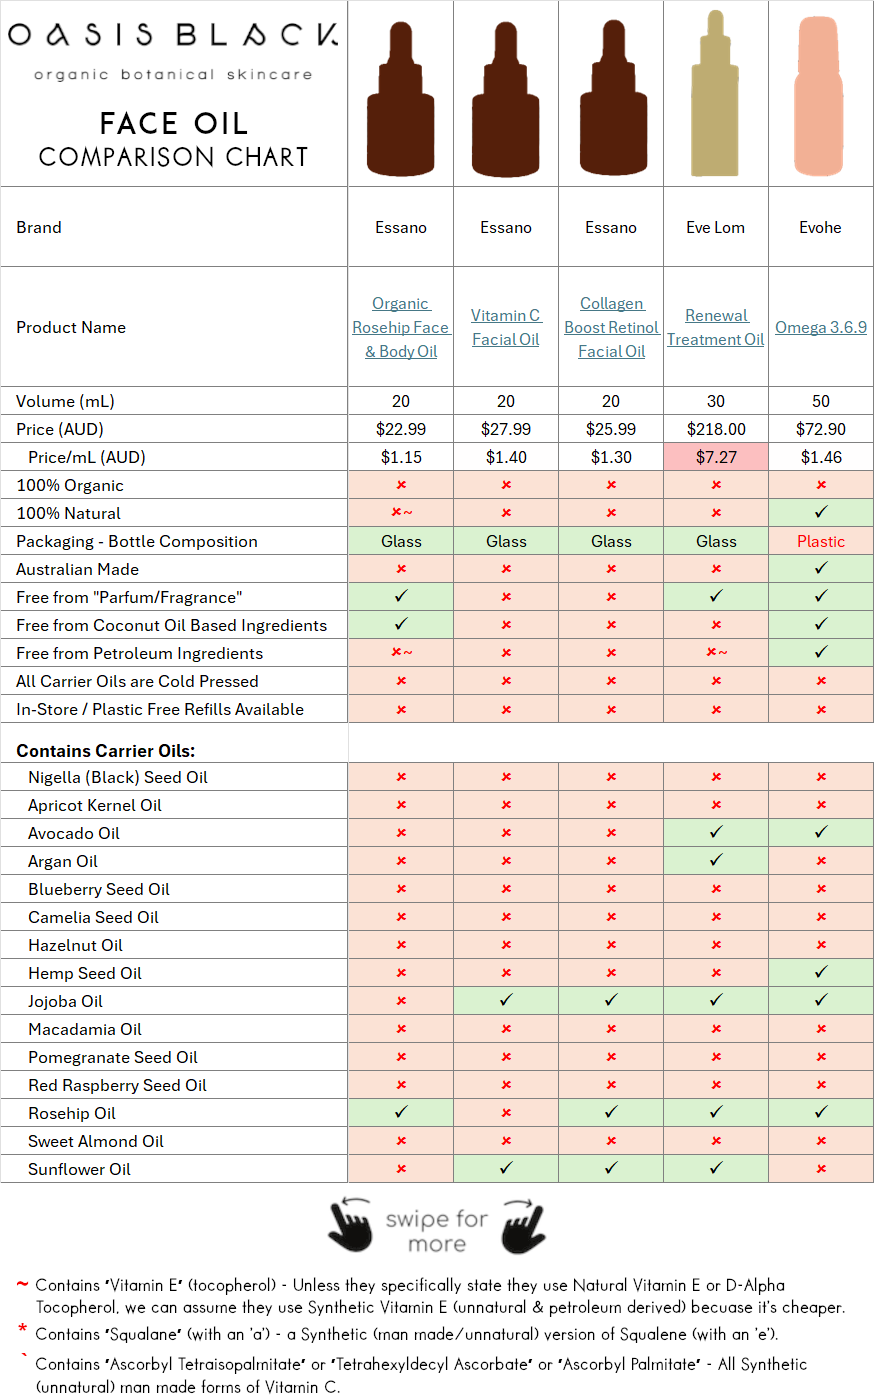
Task: Click the $25.99 price cell
Action: [611, 429]
